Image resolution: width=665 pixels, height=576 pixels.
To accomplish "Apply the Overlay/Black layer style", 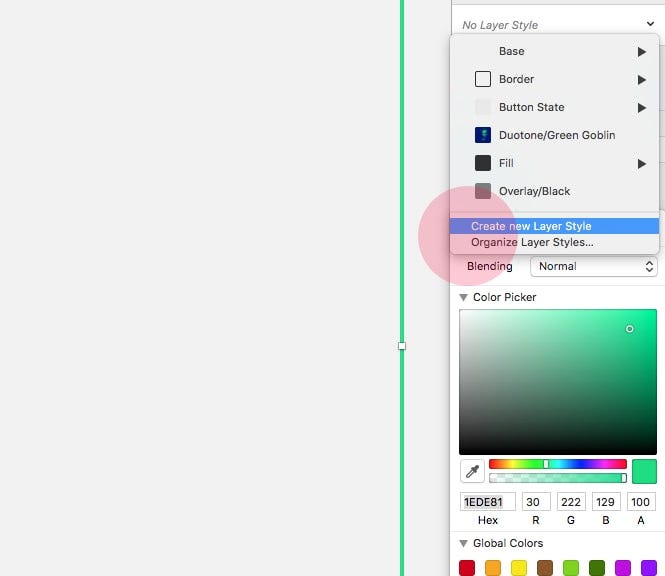I will 554,191.
